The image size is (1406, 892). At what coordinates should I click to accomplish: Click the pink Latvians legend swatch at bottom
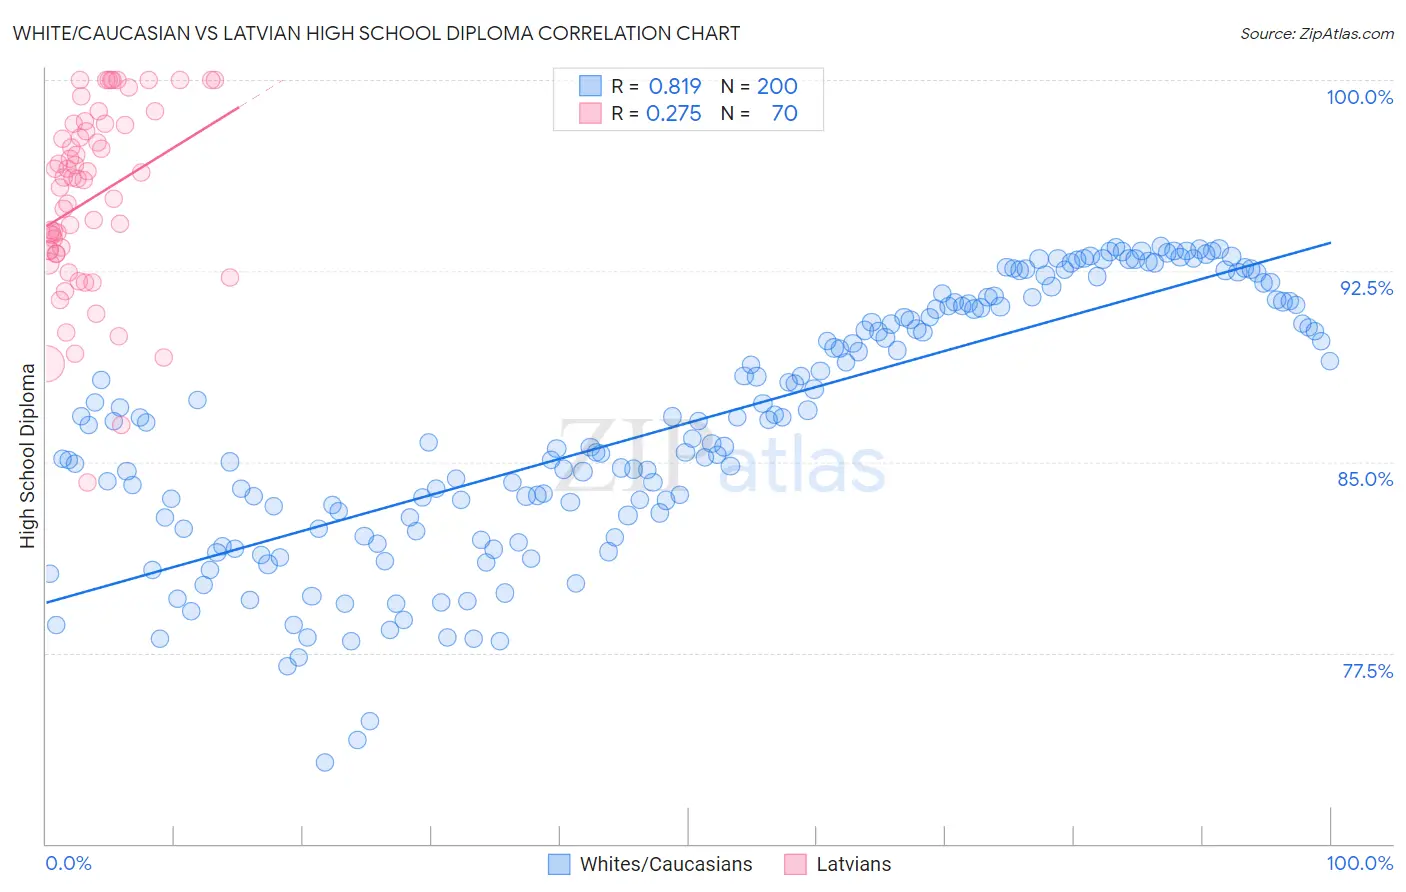click(795, 864)
